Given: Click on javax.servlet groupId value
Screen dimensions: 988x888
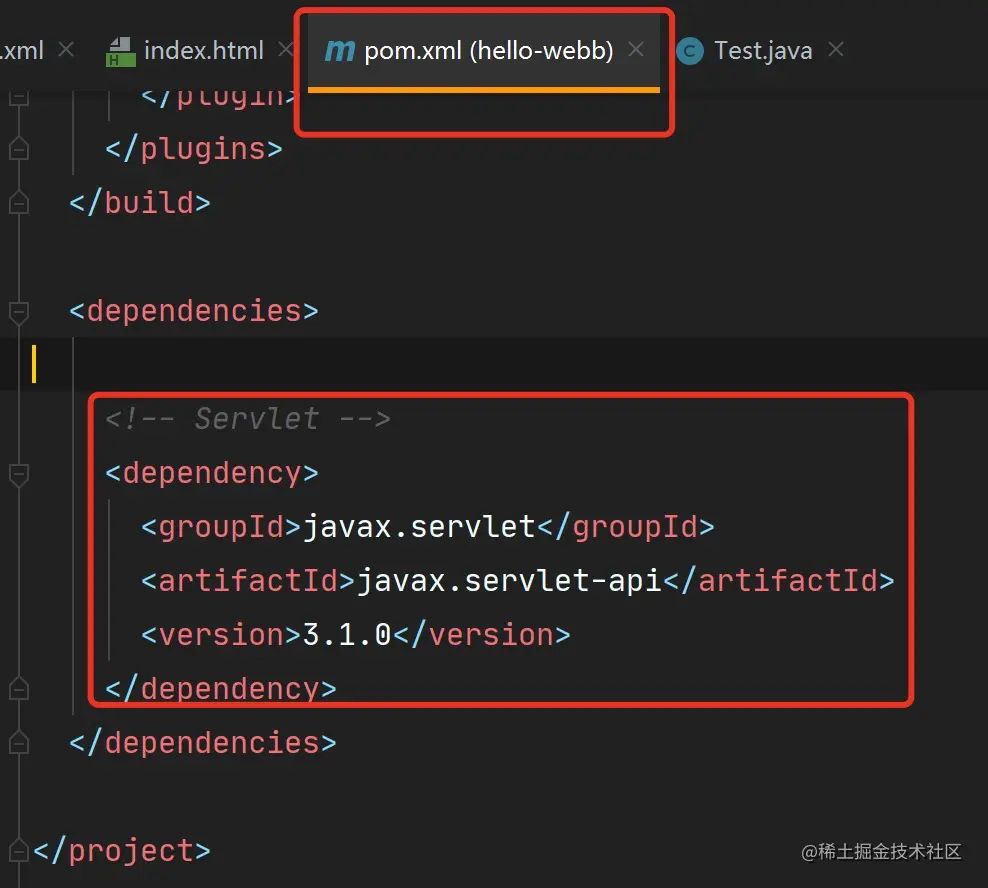Looking at the screenshot, I should (419, 527).
